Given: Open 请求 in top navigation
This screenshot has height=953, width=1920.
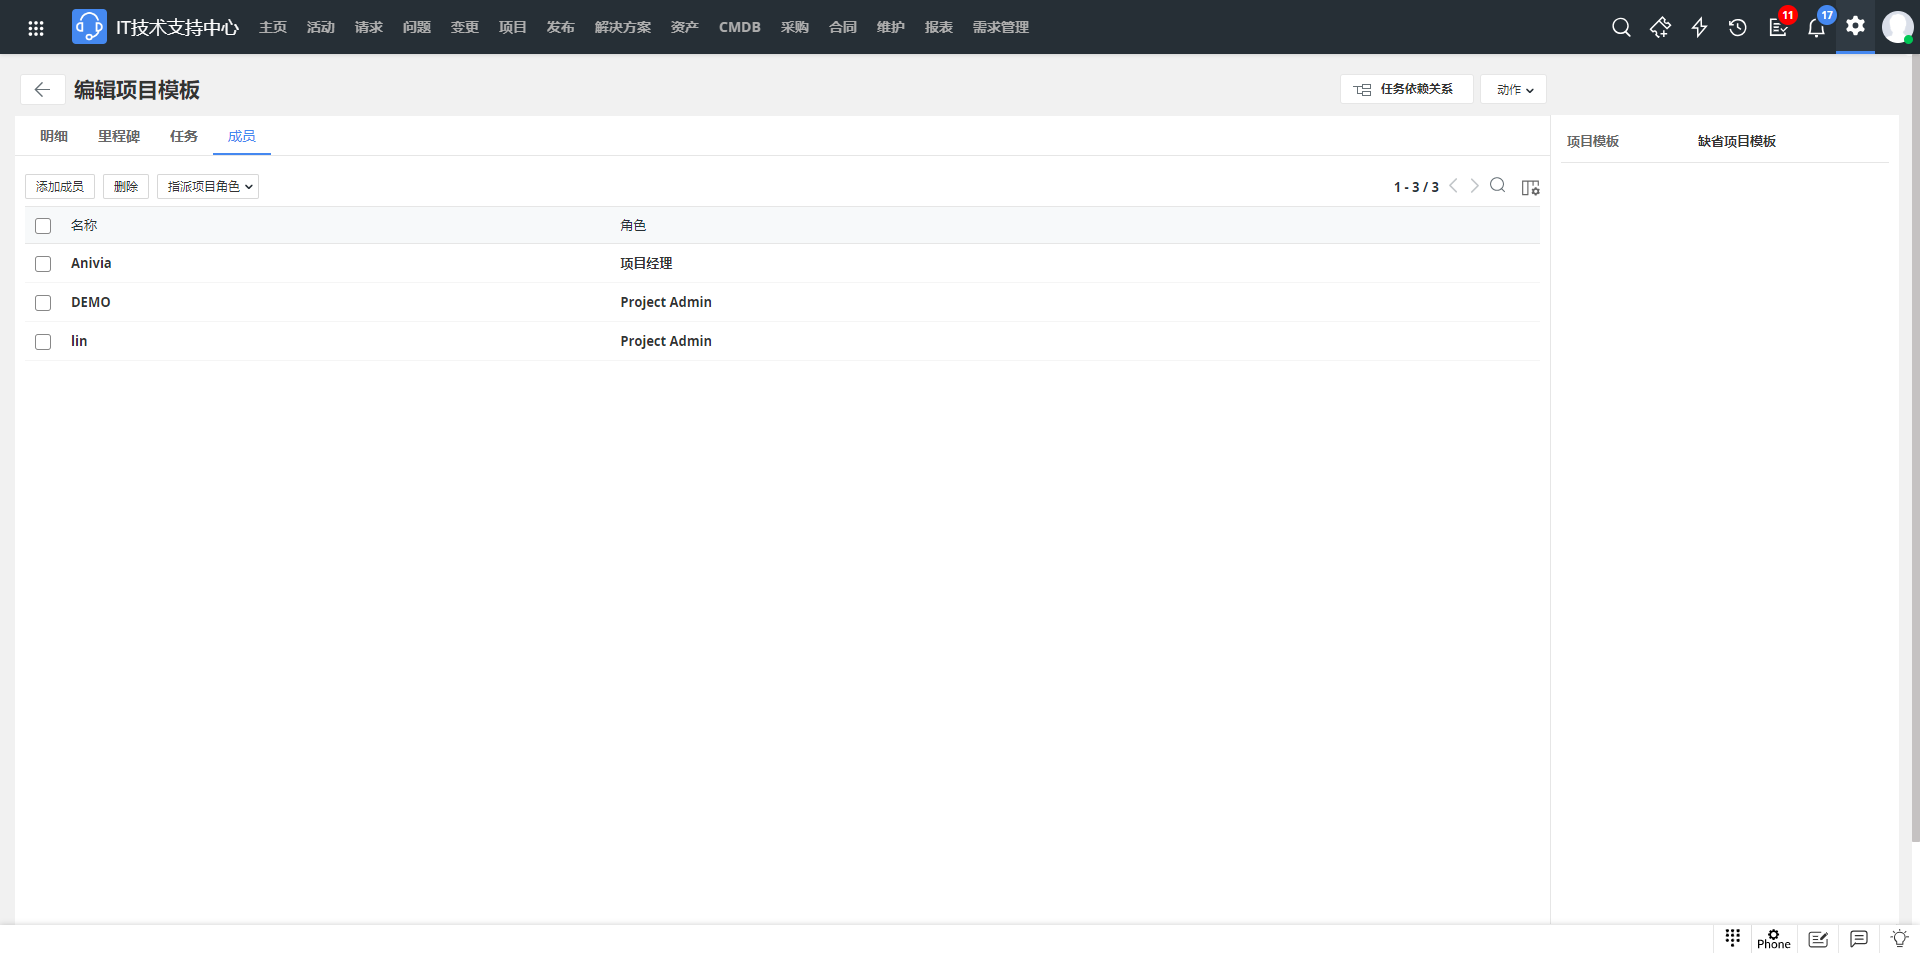Looking at the screenshot, I should pyautogui.click(x=369, y=27).
